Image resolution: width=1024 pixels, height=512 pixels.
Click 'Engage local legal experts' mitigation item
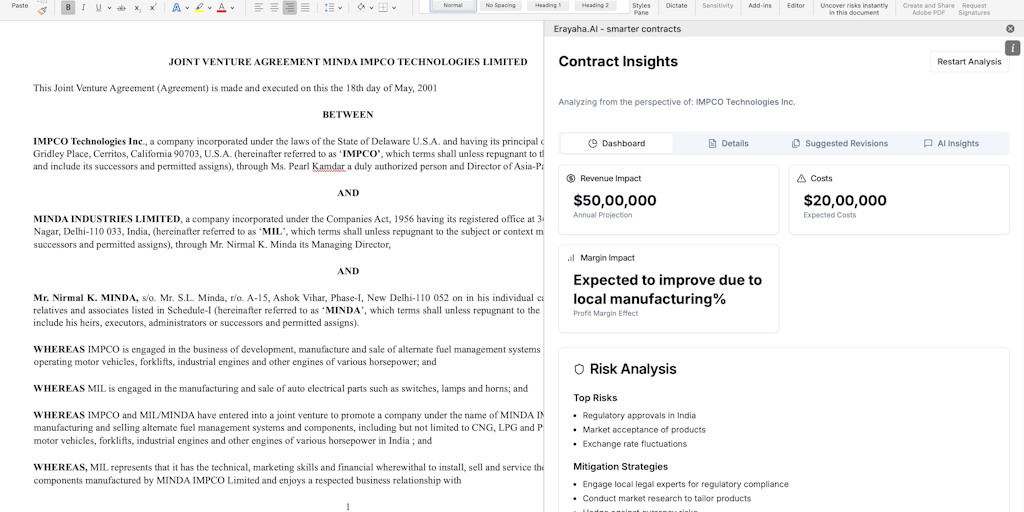coord(686,485)
